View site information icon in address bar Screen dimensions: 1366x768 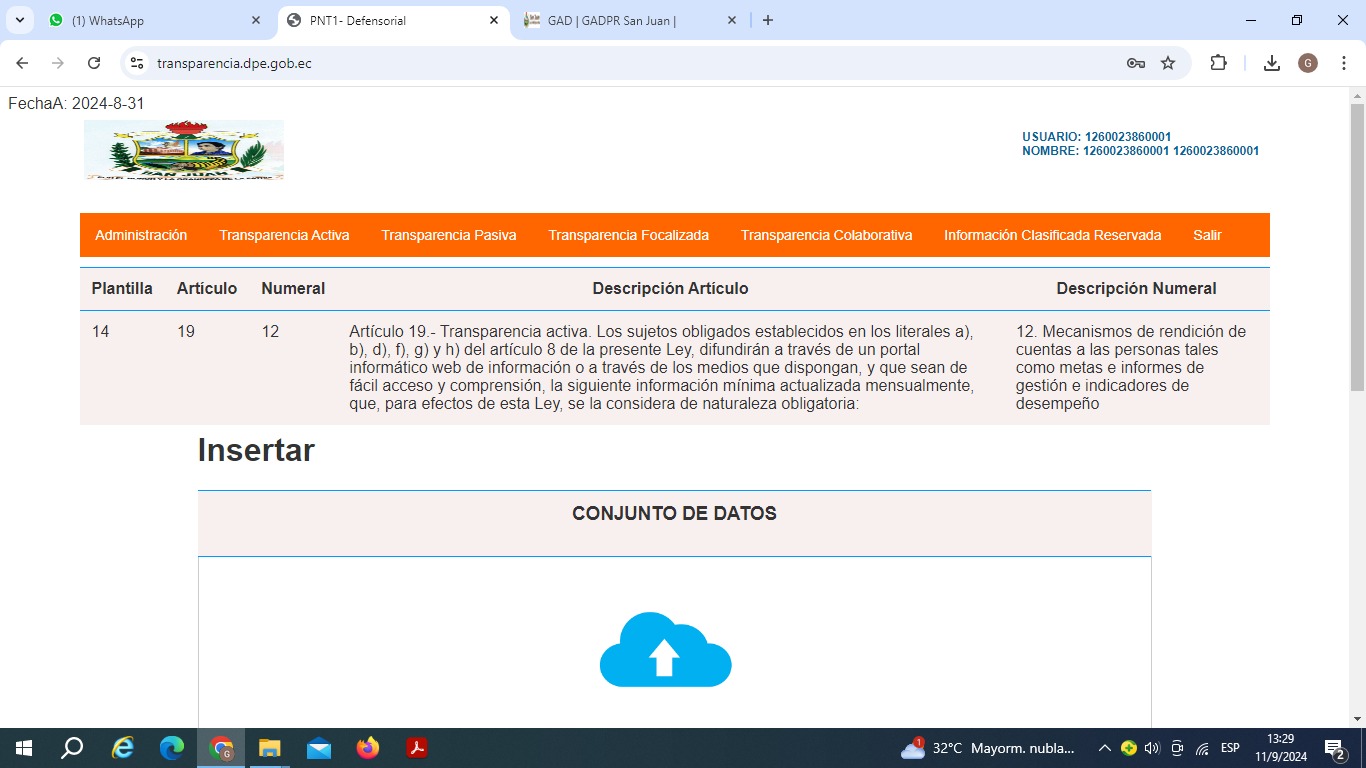click(138, 63)
